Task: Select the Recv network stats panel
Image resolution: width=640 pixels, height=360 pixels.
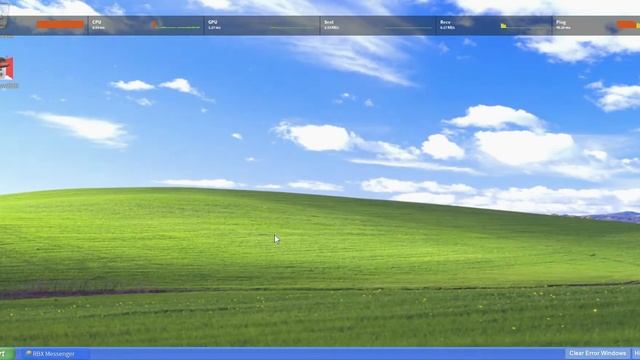Action: [x=494, y=25]
